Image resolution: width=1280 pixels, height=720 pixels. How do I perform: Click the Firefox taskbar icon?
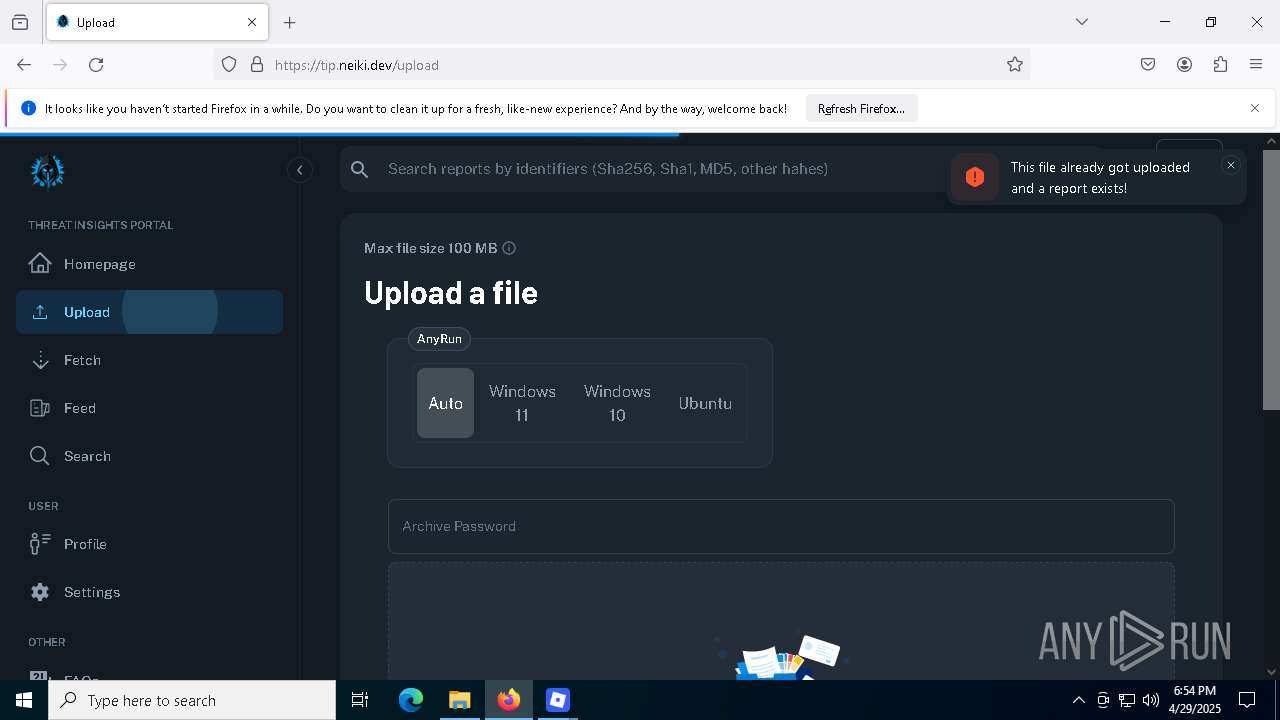click(509, 700)
